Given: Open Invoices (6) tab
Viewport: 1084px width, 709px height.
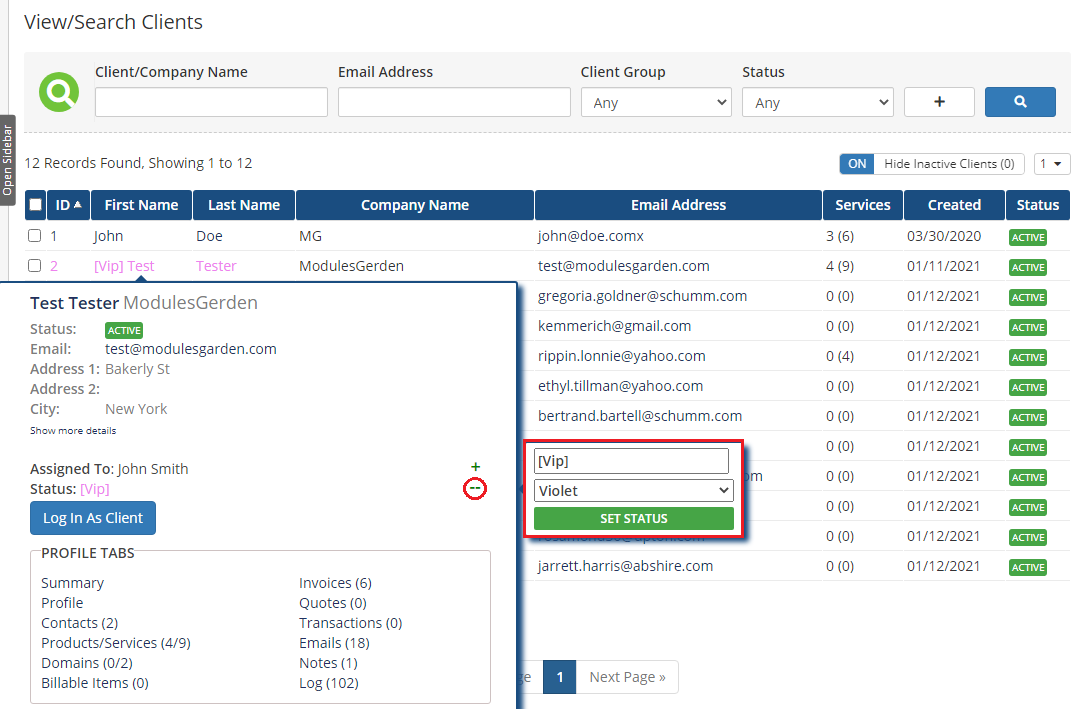Looking at the screenshot, I should pyautogui.click(x=335, y=583).
